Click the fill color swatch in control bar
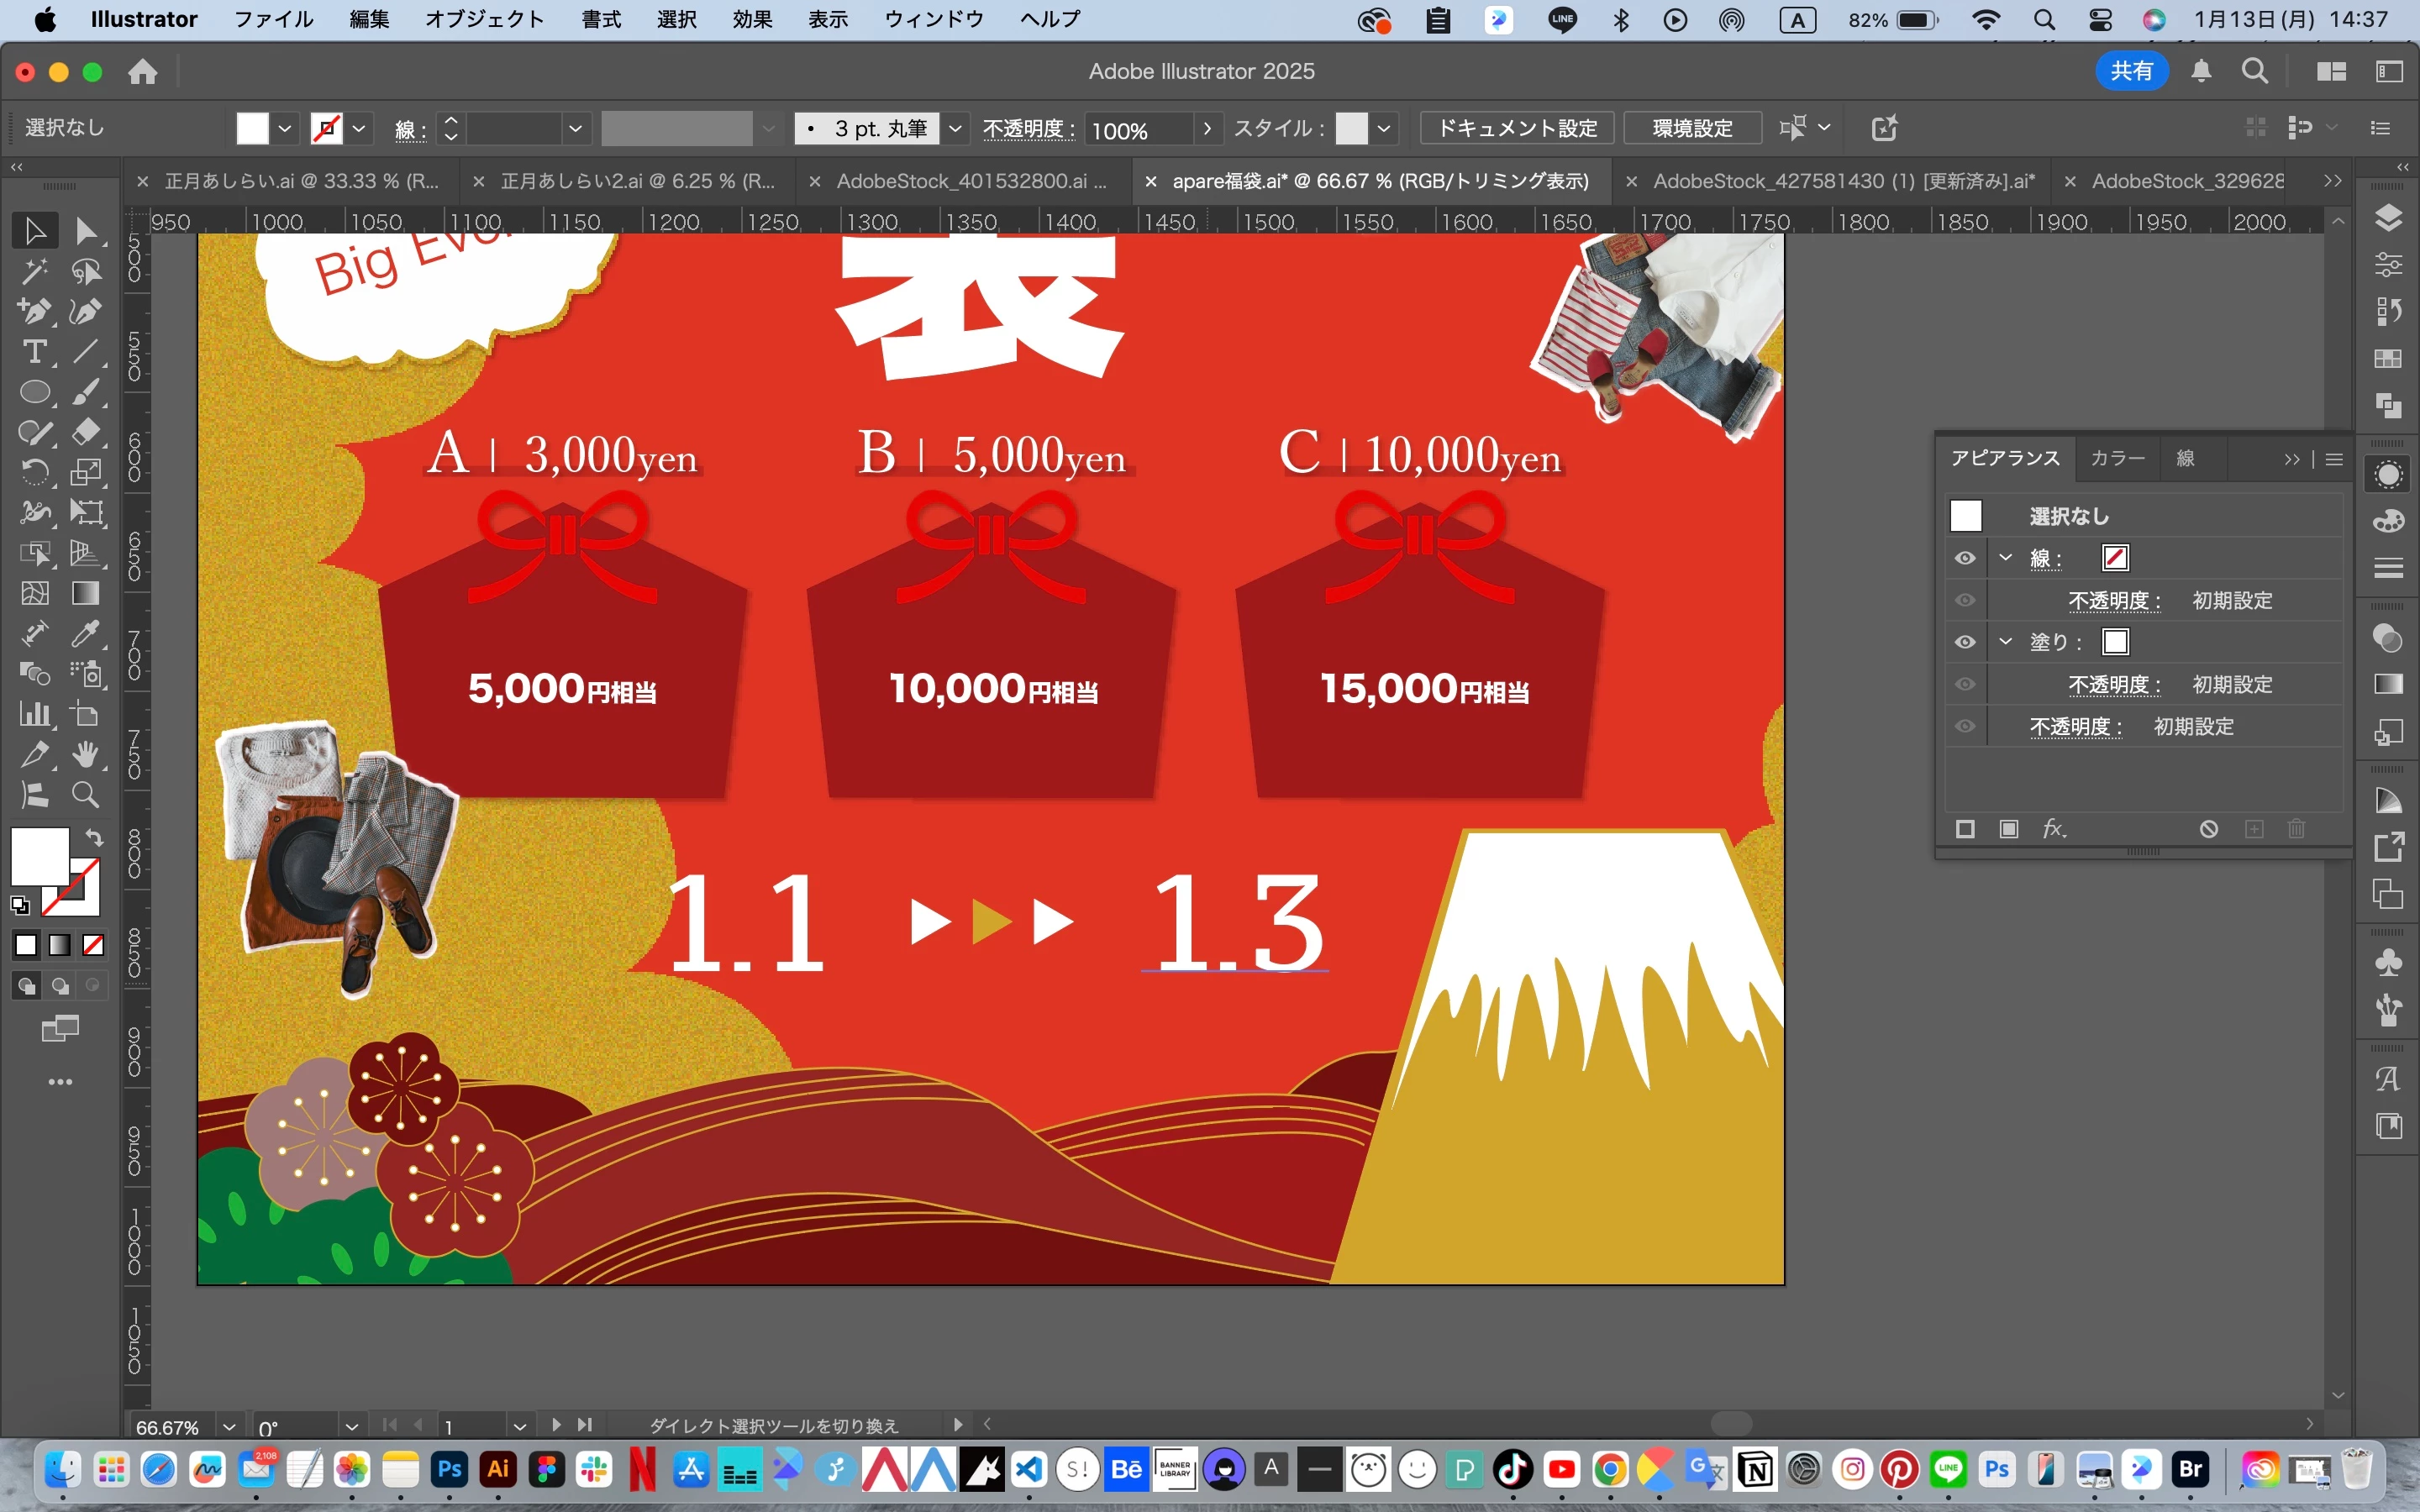The width and height of the screenshot is (2420, 1512). [x=252, y=128]
